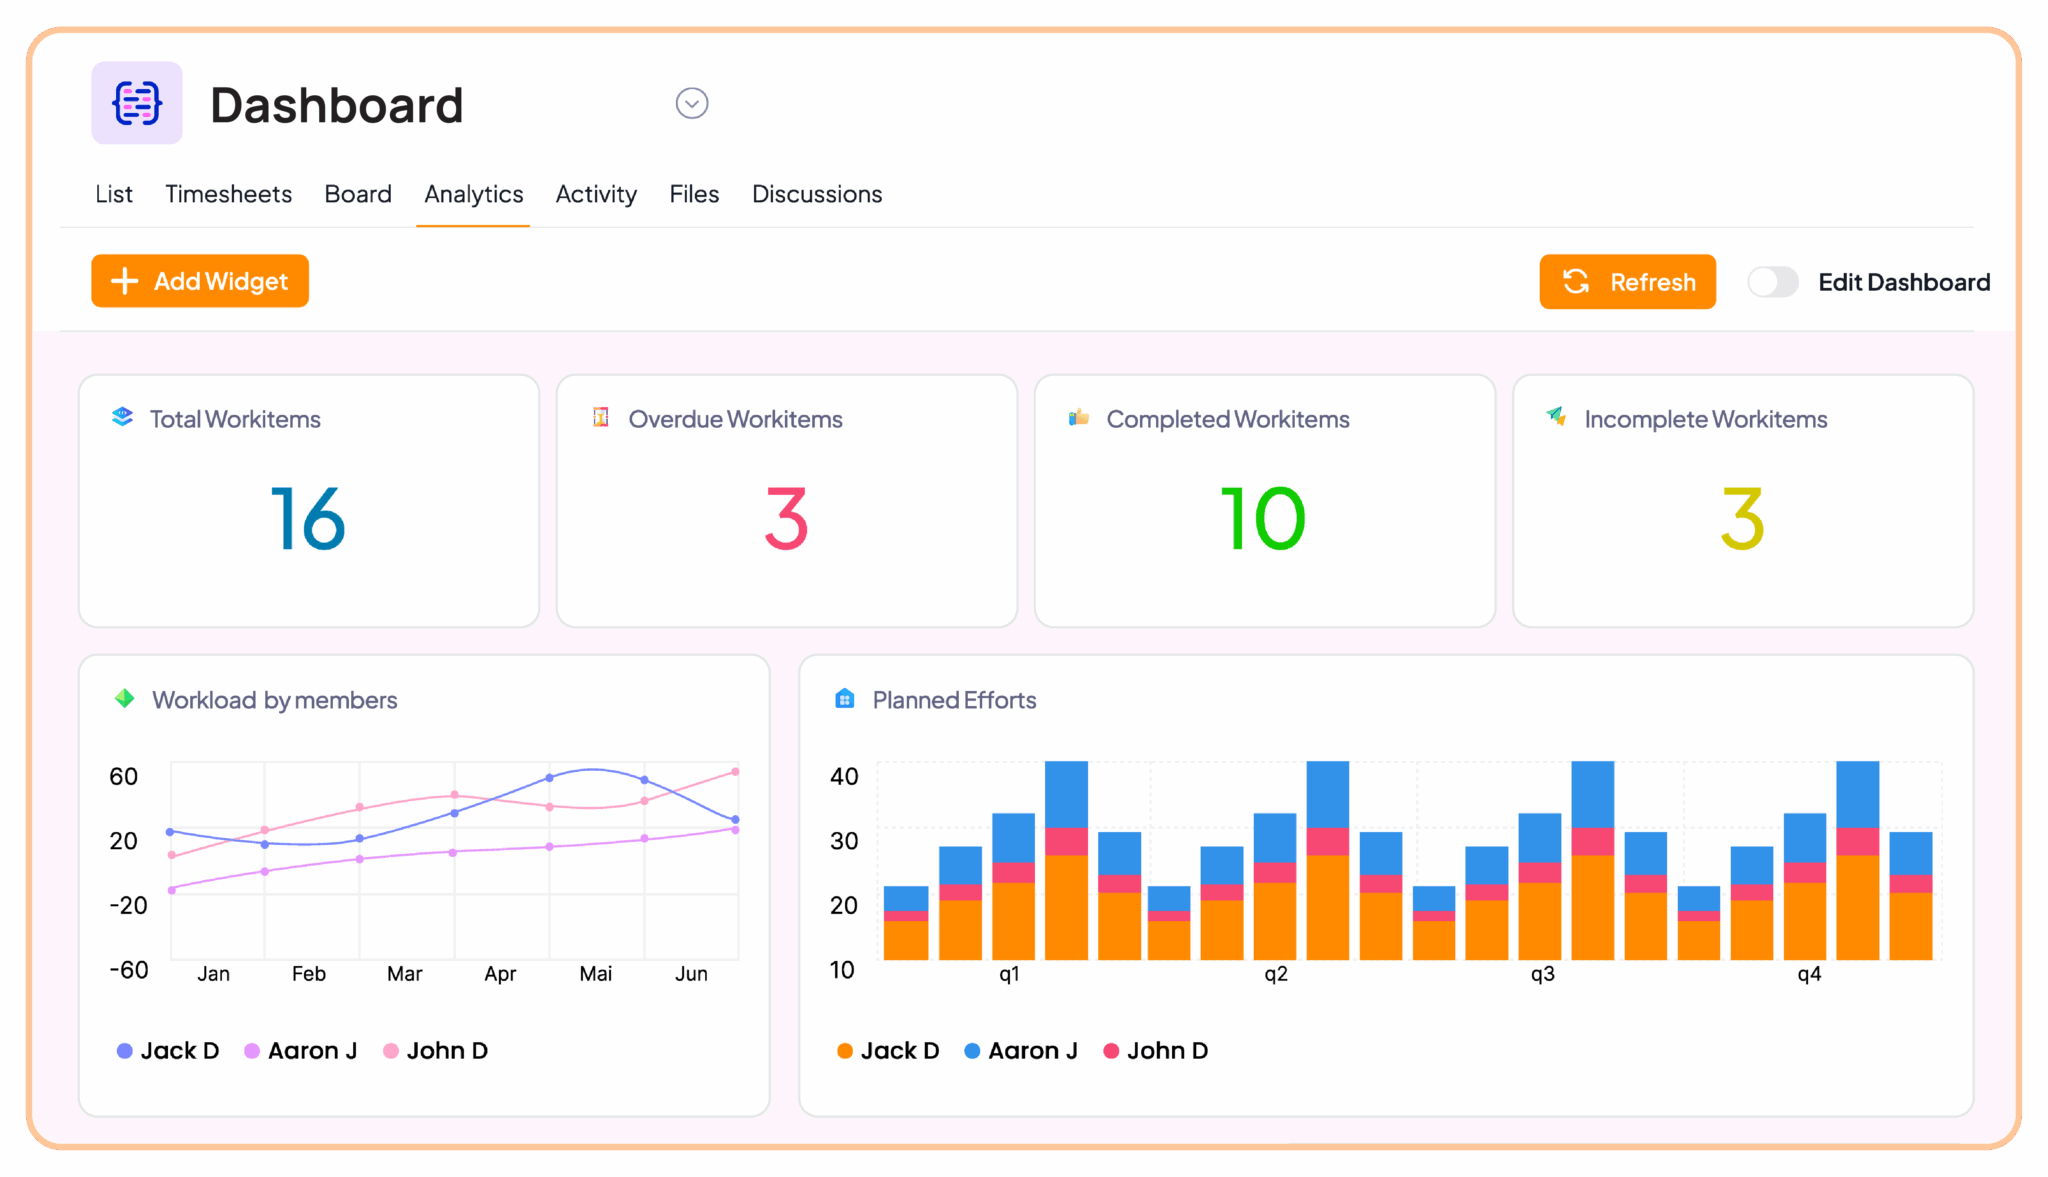Viewport: 2048px width, 1177px height.
Task: Click the Add Widget button
Action: point(199,281)
